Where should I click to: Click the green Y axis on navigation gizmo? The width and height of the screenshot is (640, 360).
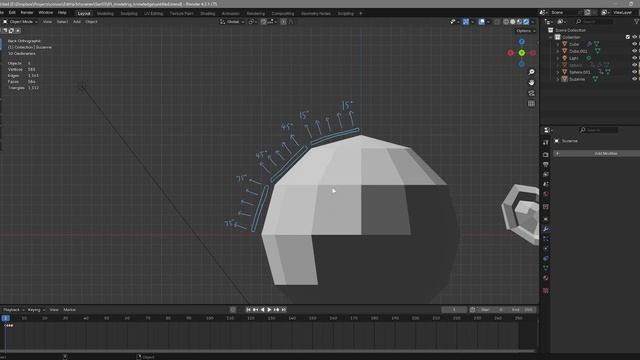(522, 53)
